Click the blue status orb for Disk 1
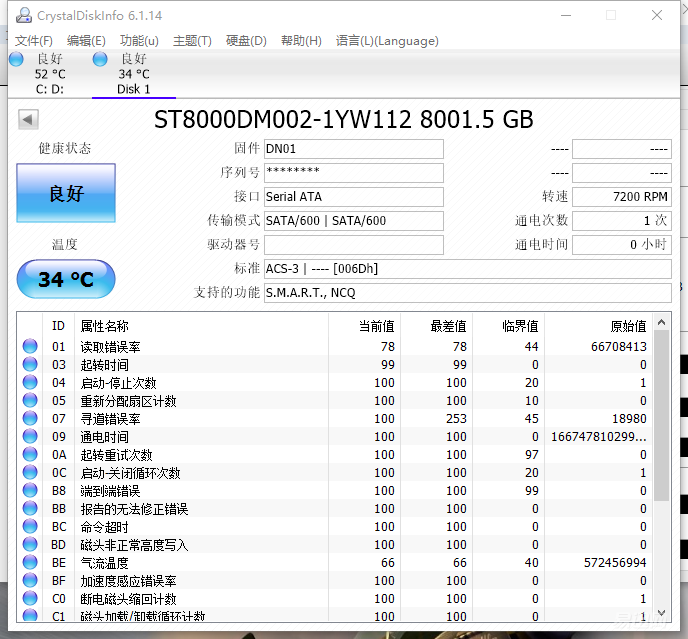 [100, 59]
